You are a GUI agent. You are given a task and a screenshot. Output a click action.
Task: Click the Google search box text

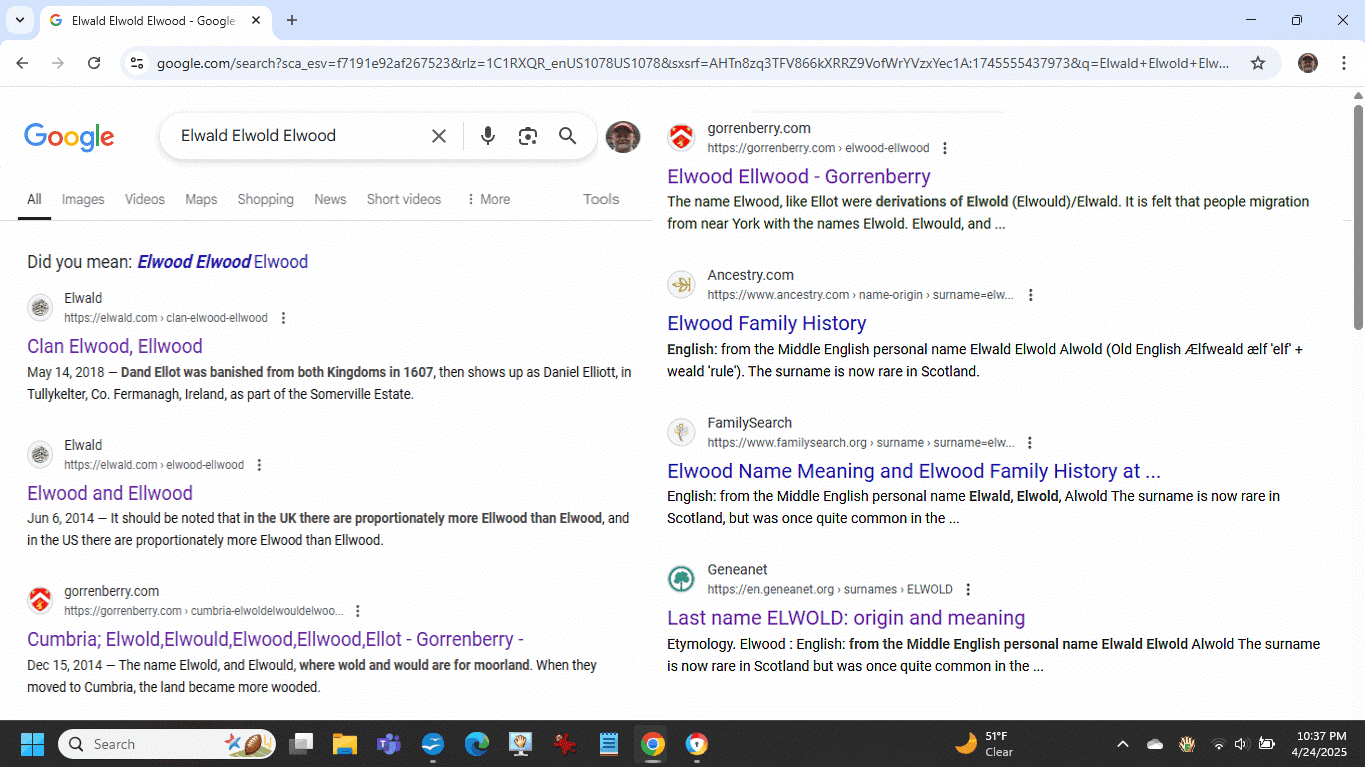click(x=258, y=136)
